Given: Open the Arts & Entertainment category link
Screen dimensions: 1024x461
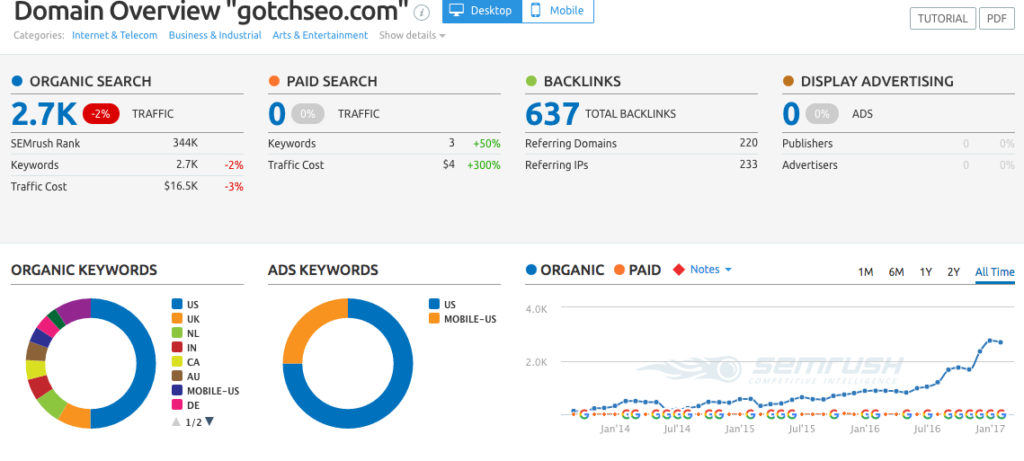Looking at the screenshot, I should coord(320,35).
